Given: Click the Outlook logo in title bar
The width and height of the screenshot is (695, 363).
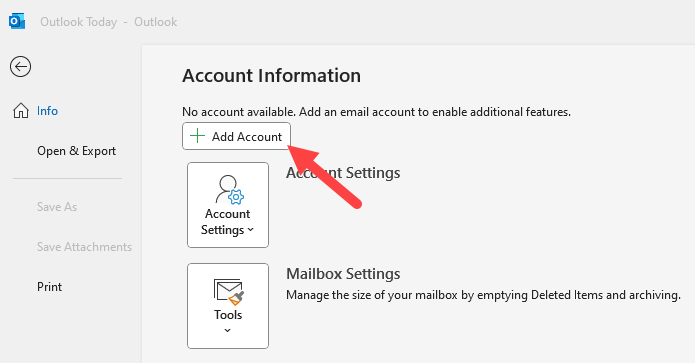Looking at the screenshot, I should click(17, 21).
